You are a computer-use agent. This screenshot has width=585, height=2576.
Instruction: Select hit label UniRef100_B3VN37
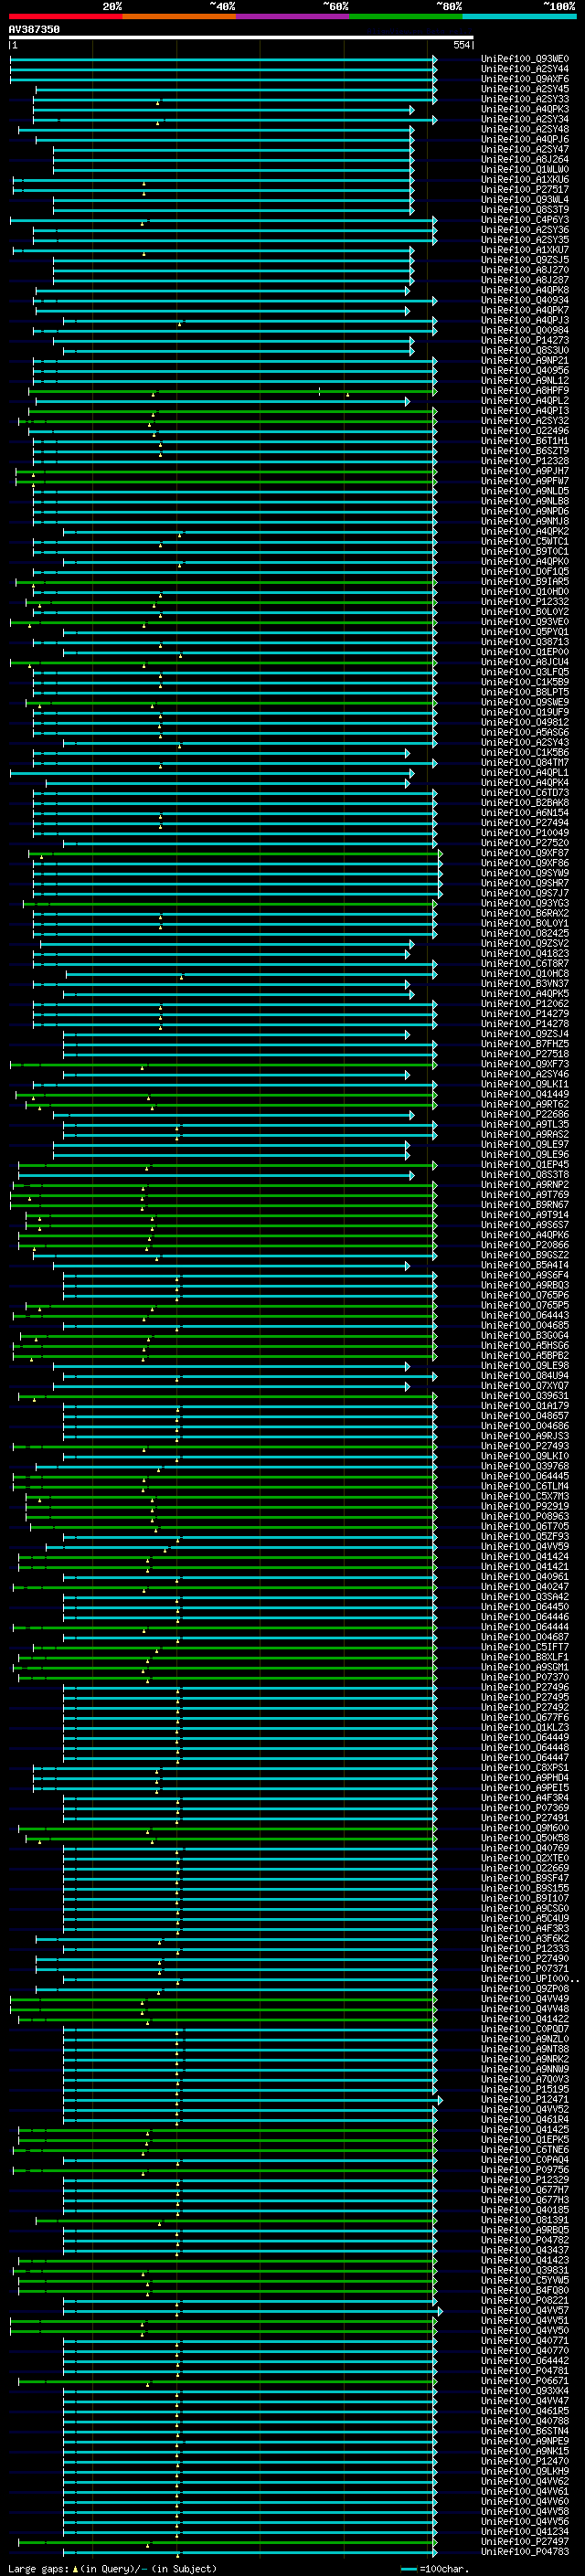(525, 984)
